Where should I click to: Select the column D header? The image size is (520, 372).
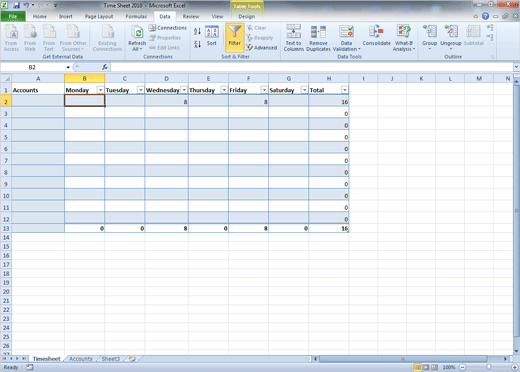click(x=166, y=79)
